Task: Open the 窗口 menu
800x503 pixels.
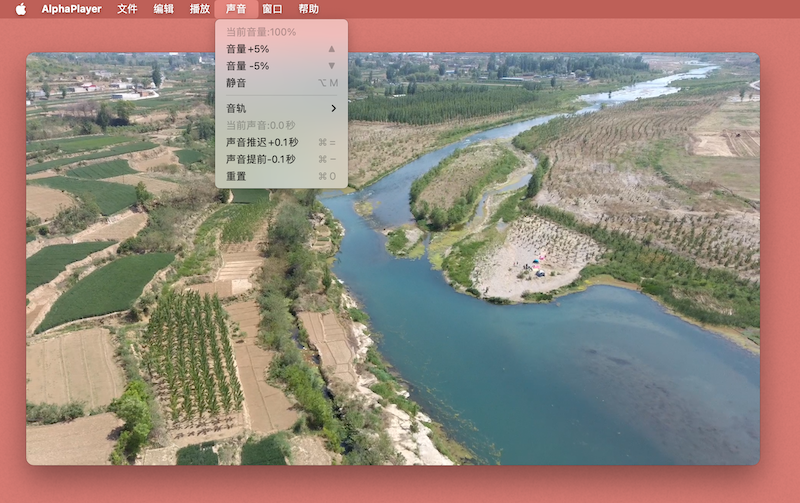Action: [x=272, y=9]
